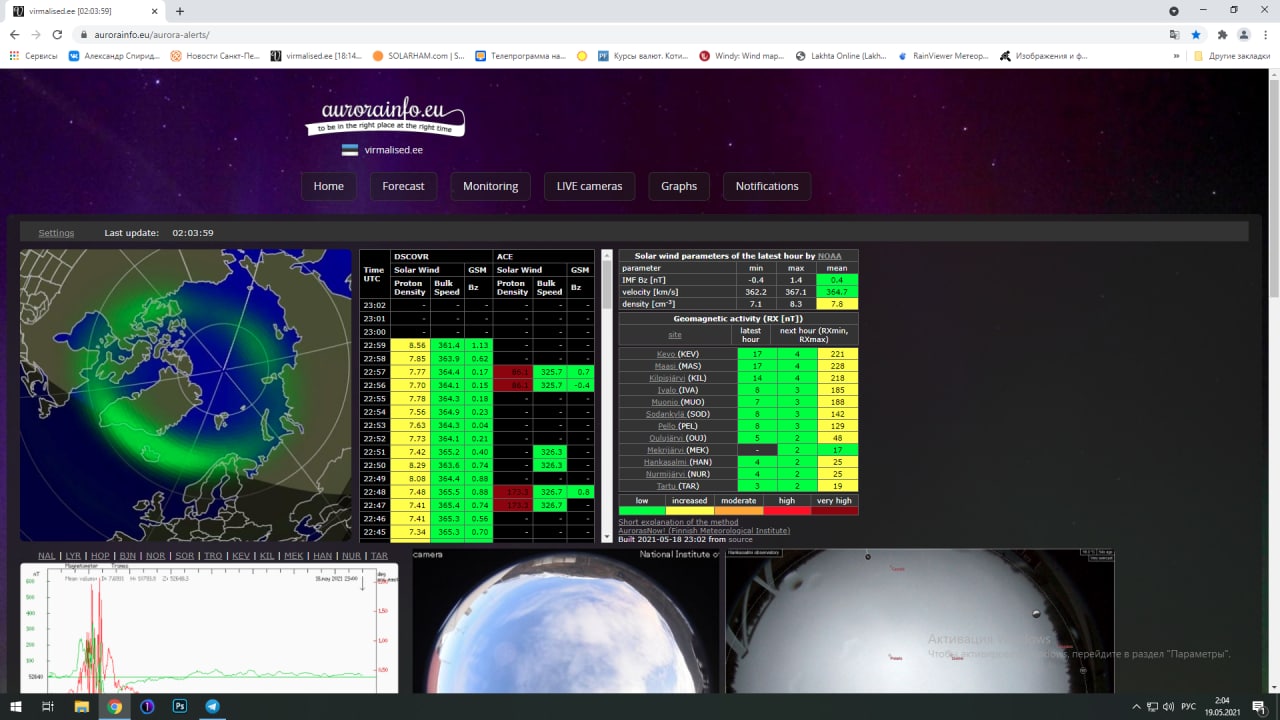
Task: Open the tab search dropdown arrow
Action: pyautogui.click(x=1174, y=10)
